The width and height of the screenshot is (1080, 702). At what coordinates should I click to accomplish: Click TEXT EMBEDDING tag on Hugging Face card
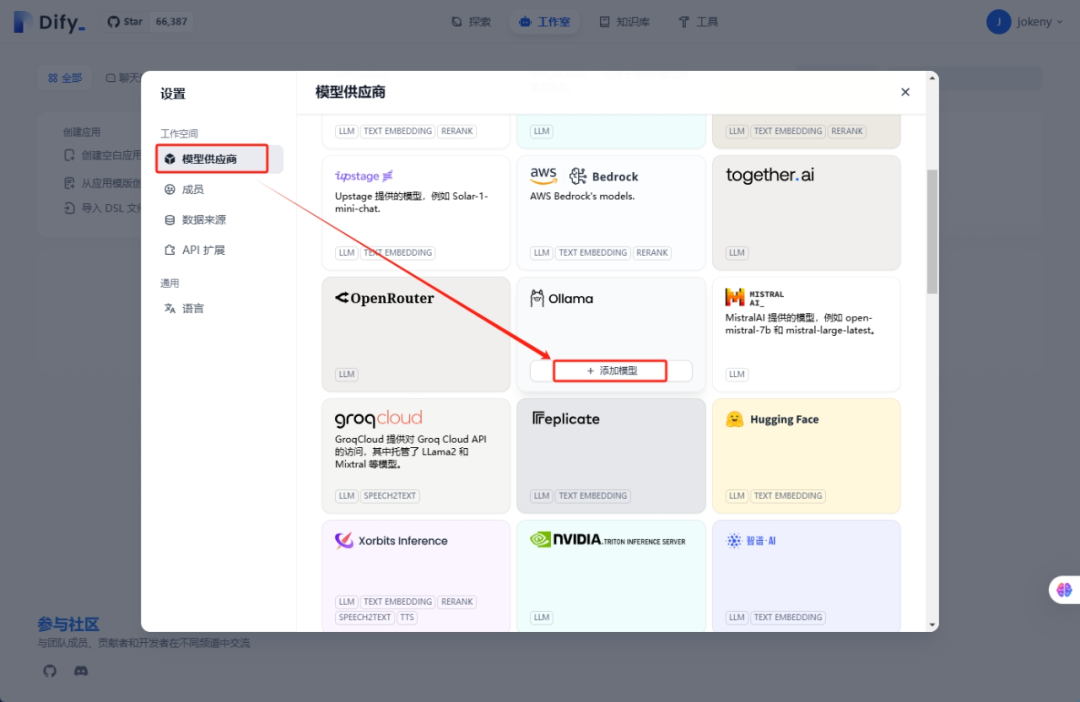click(787, 496)
